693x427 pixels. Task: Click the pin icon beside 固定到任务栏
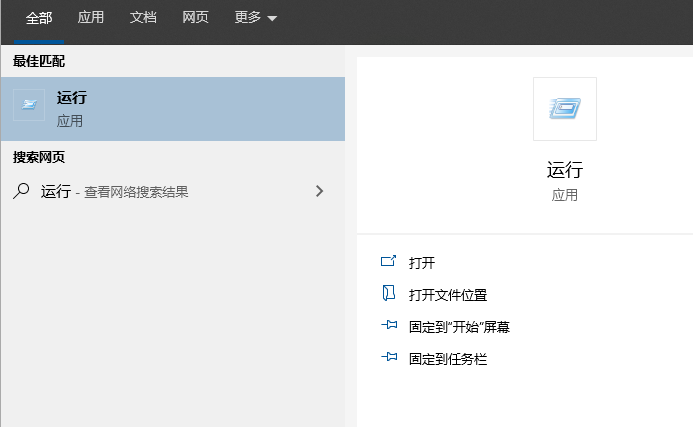389,357
